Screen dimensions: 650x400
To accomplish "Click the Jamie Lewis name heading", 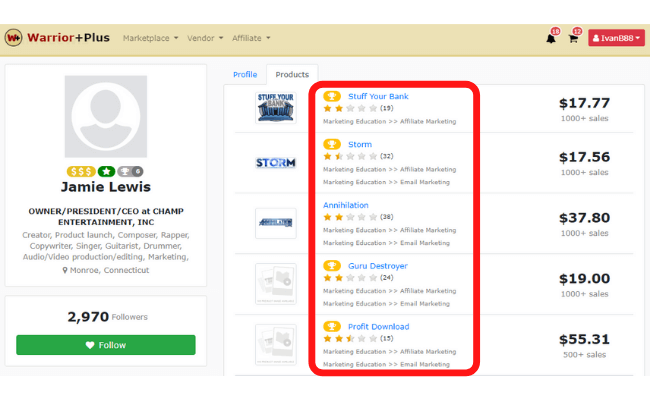I will (x=106, y=187).
